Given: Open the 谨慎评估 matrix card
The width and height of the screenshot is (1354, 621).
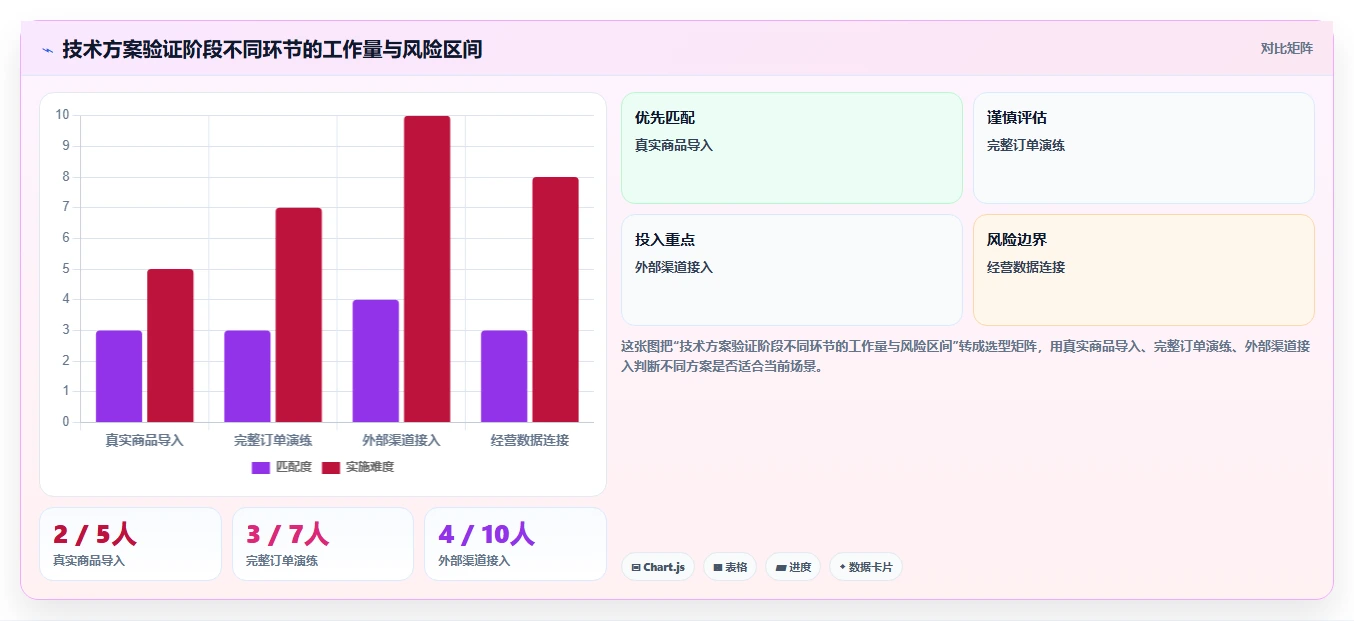Looking at the screenshot, I should click(x=1143, y=148).
